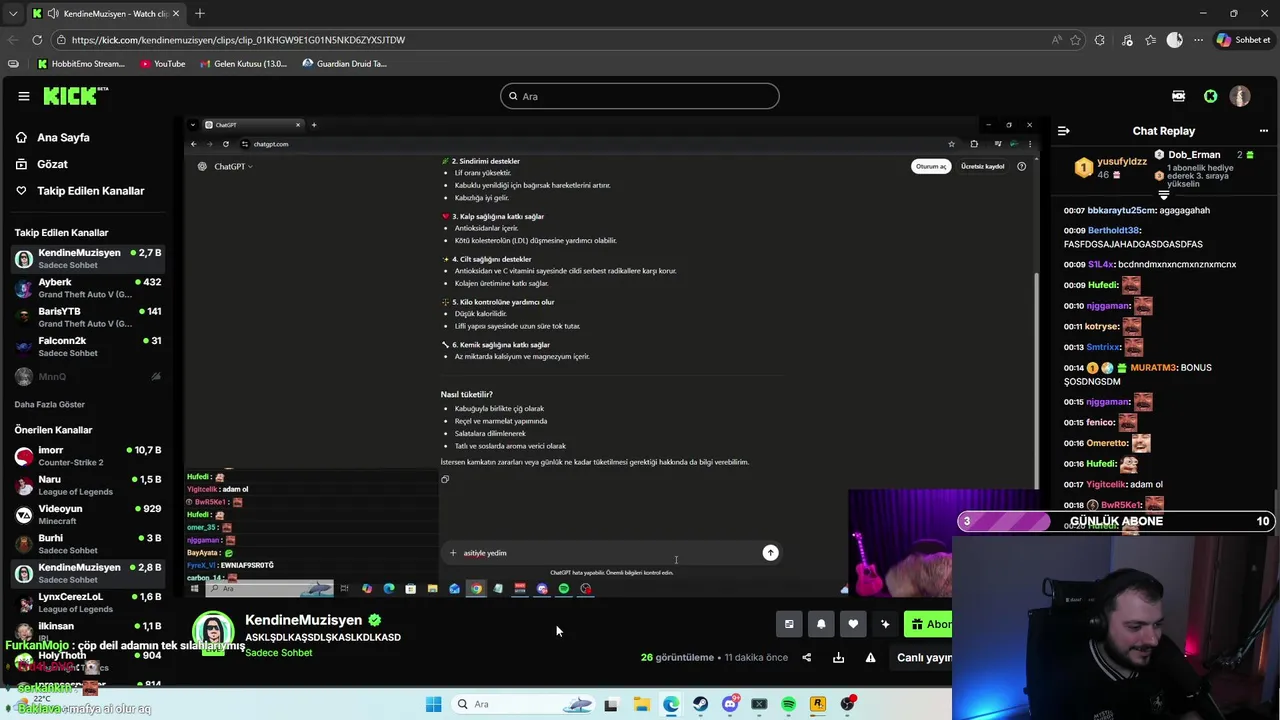Select Ayberk channel in sidebar

(x=88, y=288)
